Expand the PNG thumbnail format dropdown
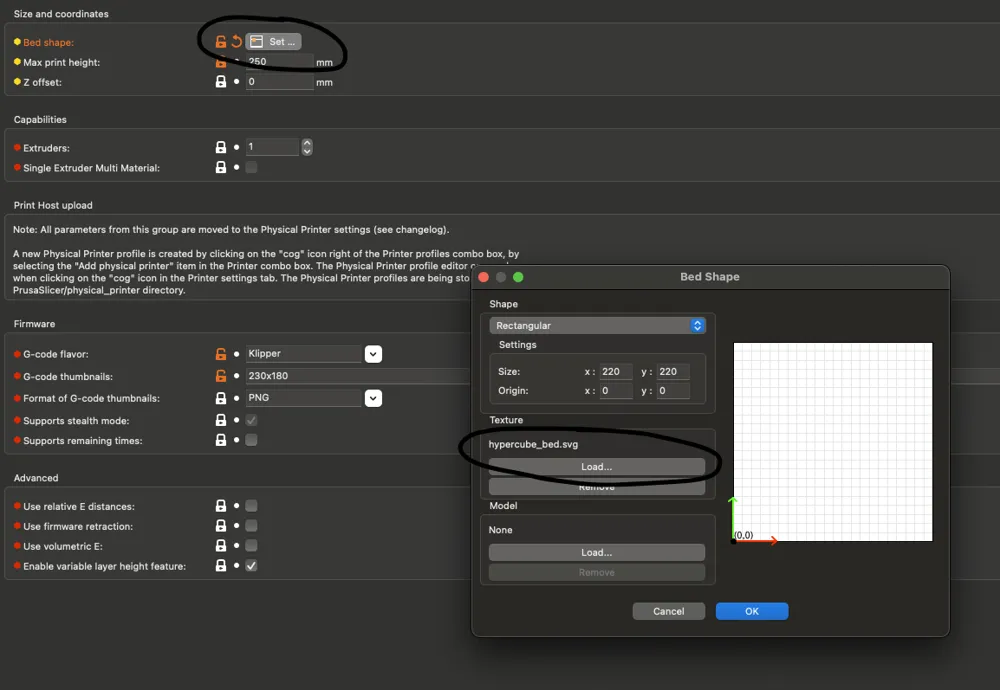 tap(373, 398)
